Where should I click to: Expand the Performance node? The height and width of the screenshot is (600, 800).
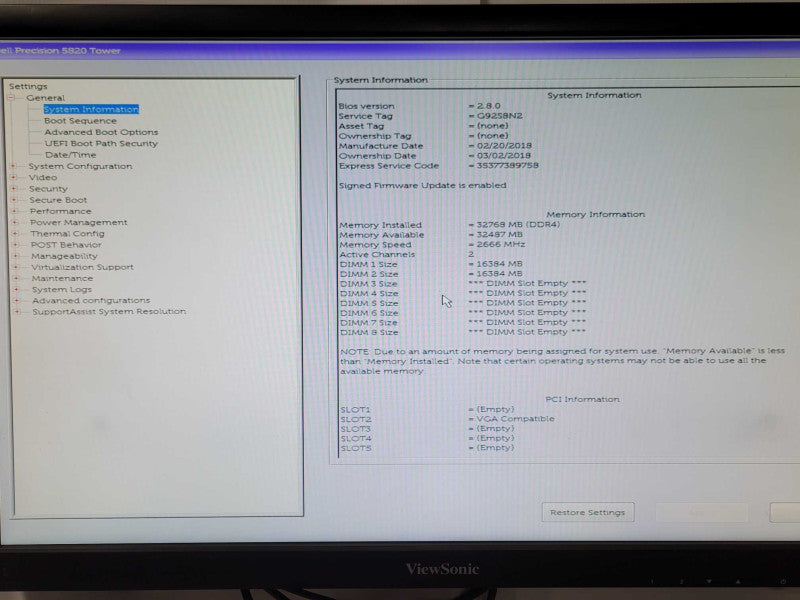coord(15,211)
